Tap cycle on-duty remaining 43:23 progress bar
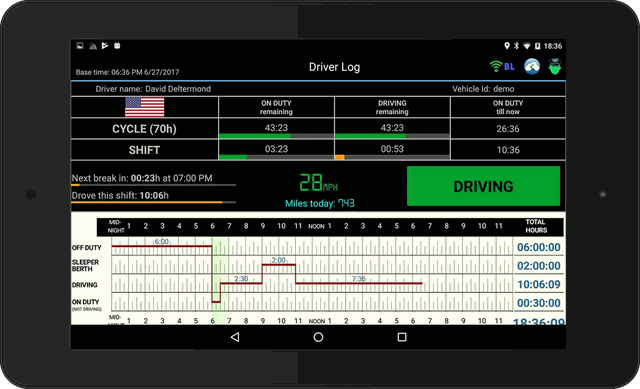 click(x=276, y=136)
